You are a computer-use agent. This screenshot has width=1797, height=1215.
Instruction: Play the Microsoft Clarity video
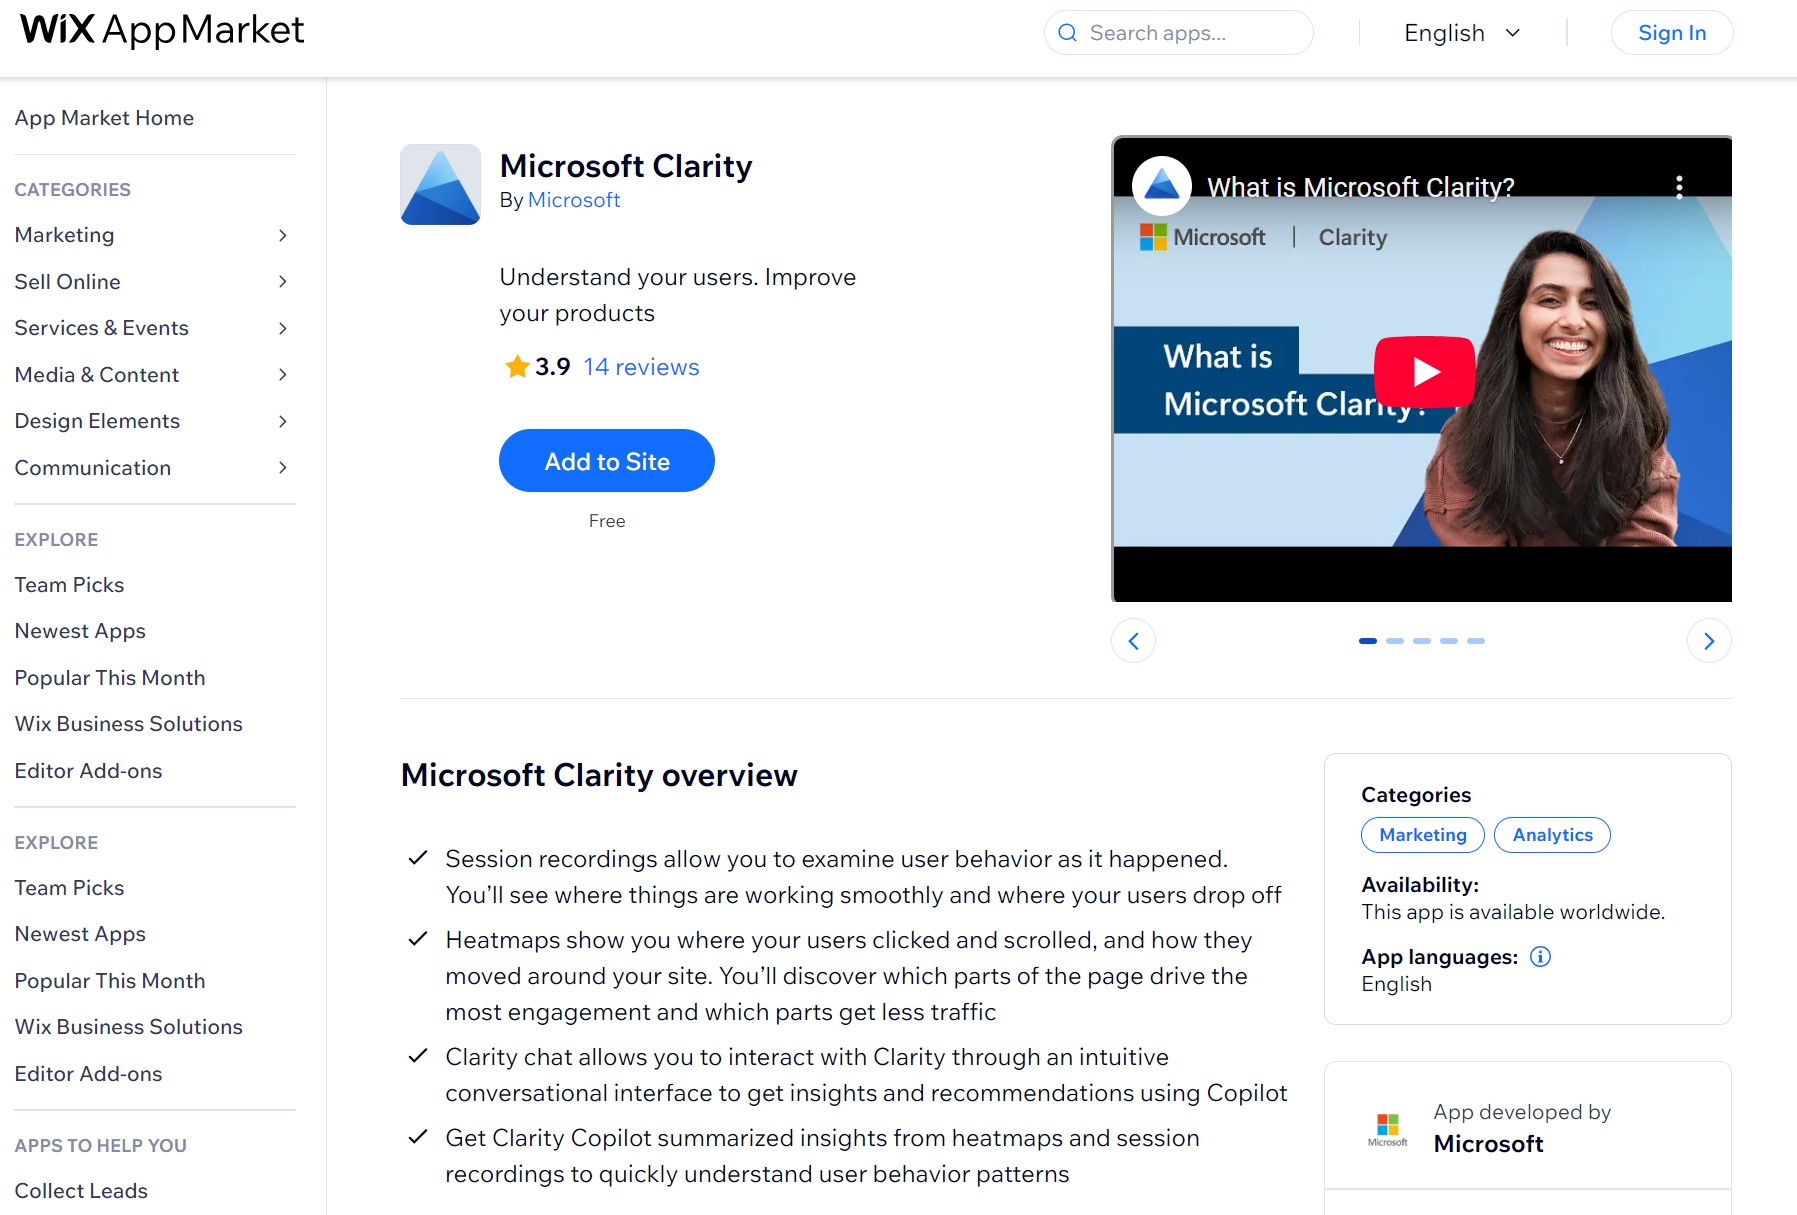pyautogui.click(x=1424, y=370)
